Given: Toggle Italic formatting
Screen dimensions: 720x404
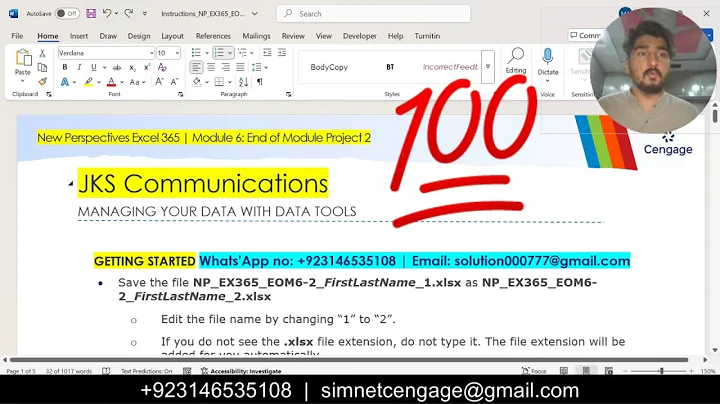Looking at the screenshot, I should click(79, 67).
